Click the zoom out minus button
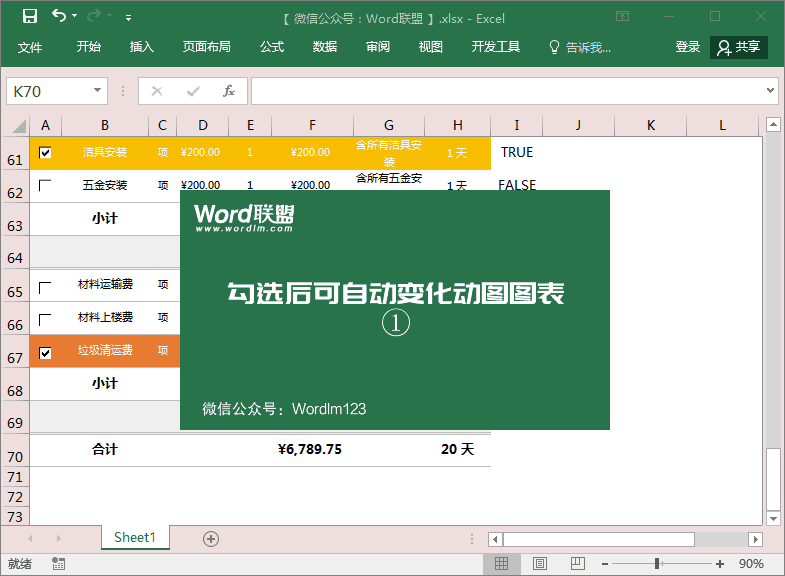 [605, 564]
